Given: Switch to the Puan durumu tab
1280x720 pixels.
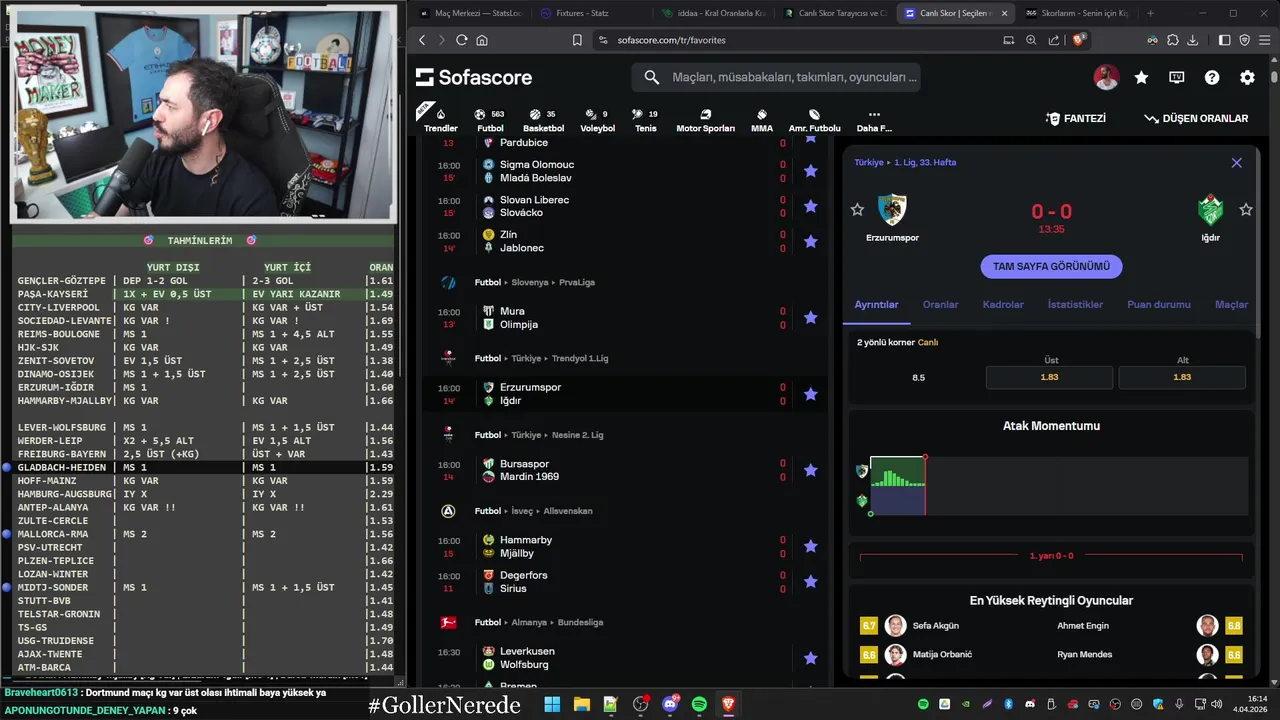Looking at the screenshot, I should pos(1159,304).
